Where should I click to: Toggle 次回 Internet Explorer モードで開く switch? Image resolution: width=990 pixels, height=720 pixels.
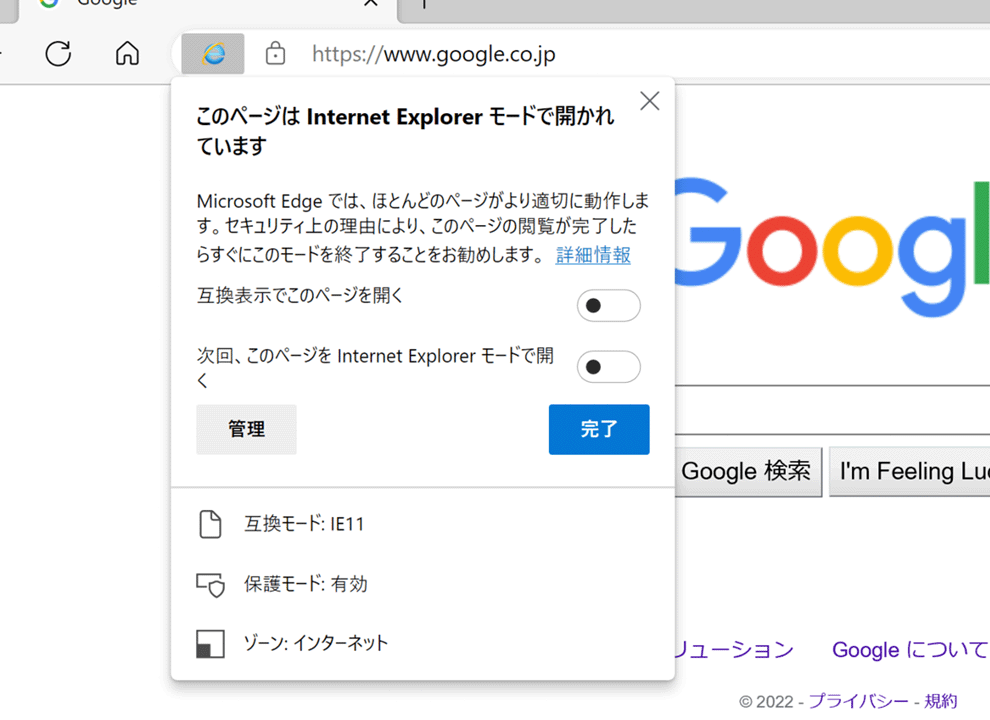click(609, 367)
